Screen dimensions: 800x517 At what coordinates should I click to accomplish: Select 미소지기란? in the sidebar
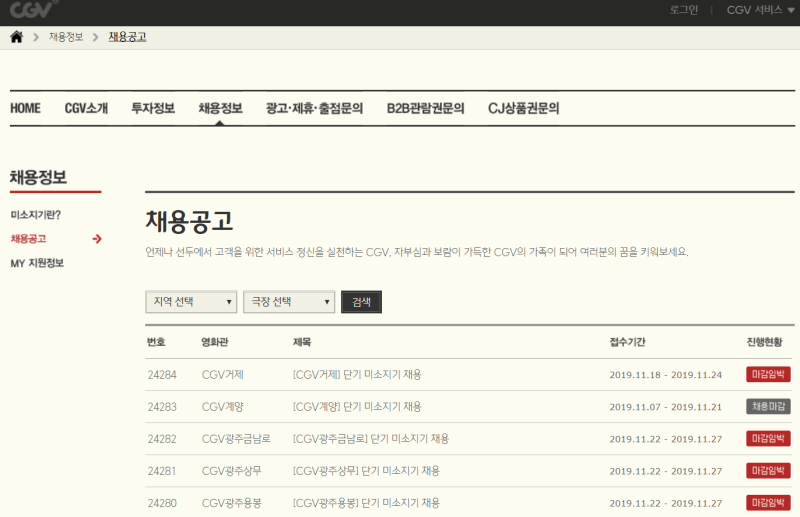36,215
